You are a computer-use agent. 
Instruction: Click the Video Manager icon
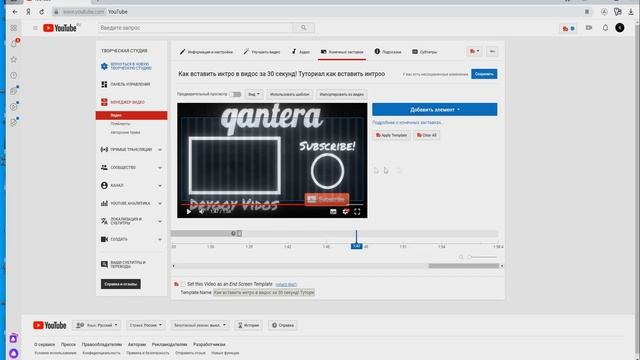(x=104, y=102)
